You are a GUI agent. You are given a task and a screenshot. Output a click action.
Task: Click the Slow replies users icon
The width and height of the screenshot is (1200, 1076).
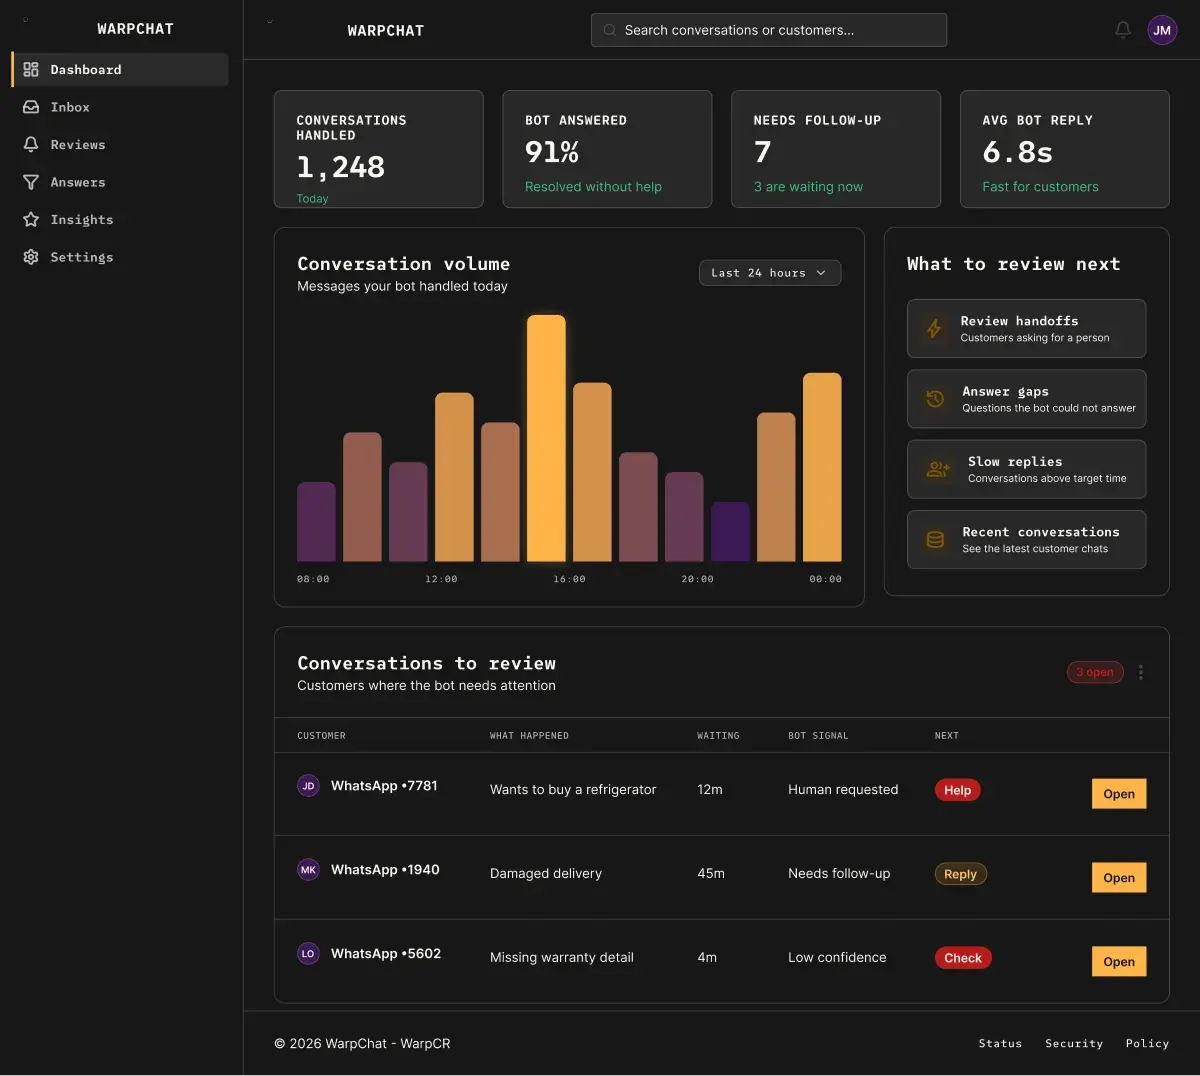point(938,469)
